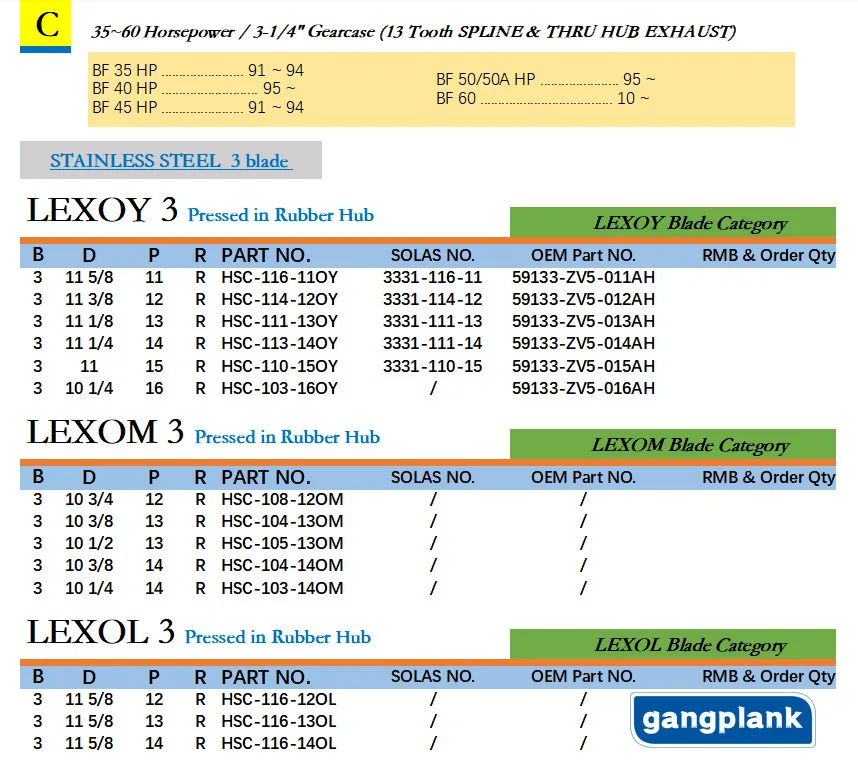Click OEM part 59133-ZV5-012AH
This screenshot has height=762, width=858.
[583, 299]
